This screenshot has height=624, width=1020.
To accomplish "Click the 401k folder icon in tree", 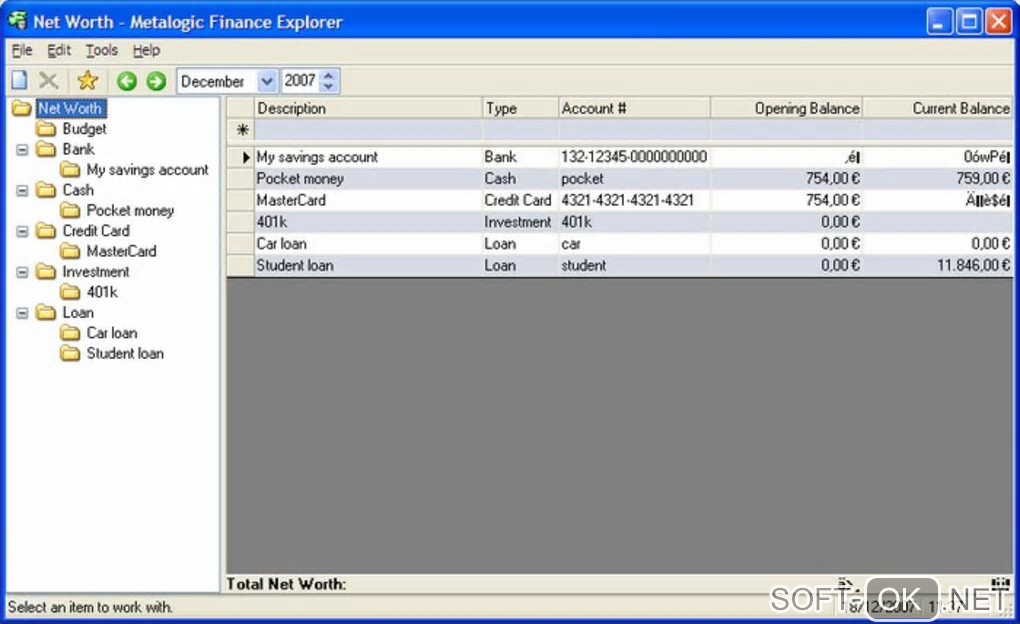I will click(70, 292).
